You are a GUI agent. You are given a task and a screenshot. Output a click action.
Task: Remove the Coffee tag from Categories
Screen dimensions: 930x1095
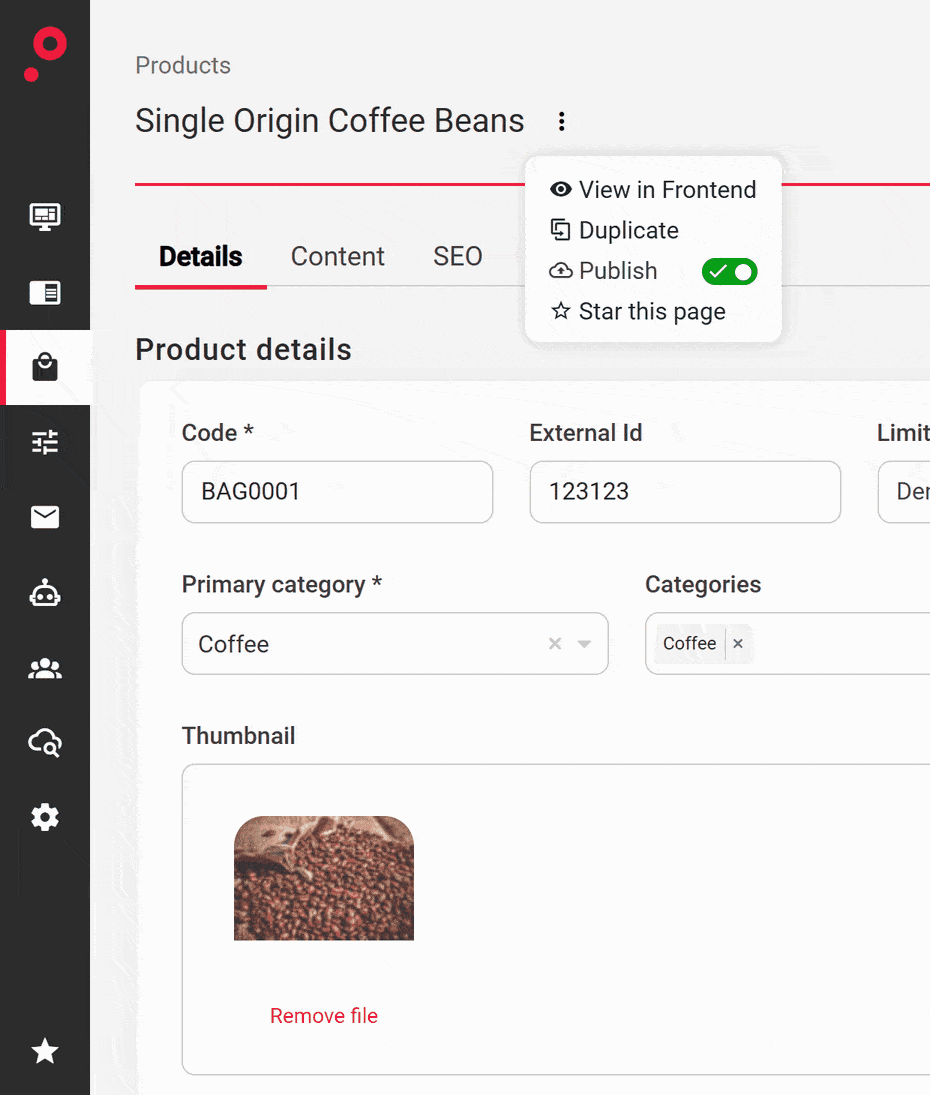(738, 643)
